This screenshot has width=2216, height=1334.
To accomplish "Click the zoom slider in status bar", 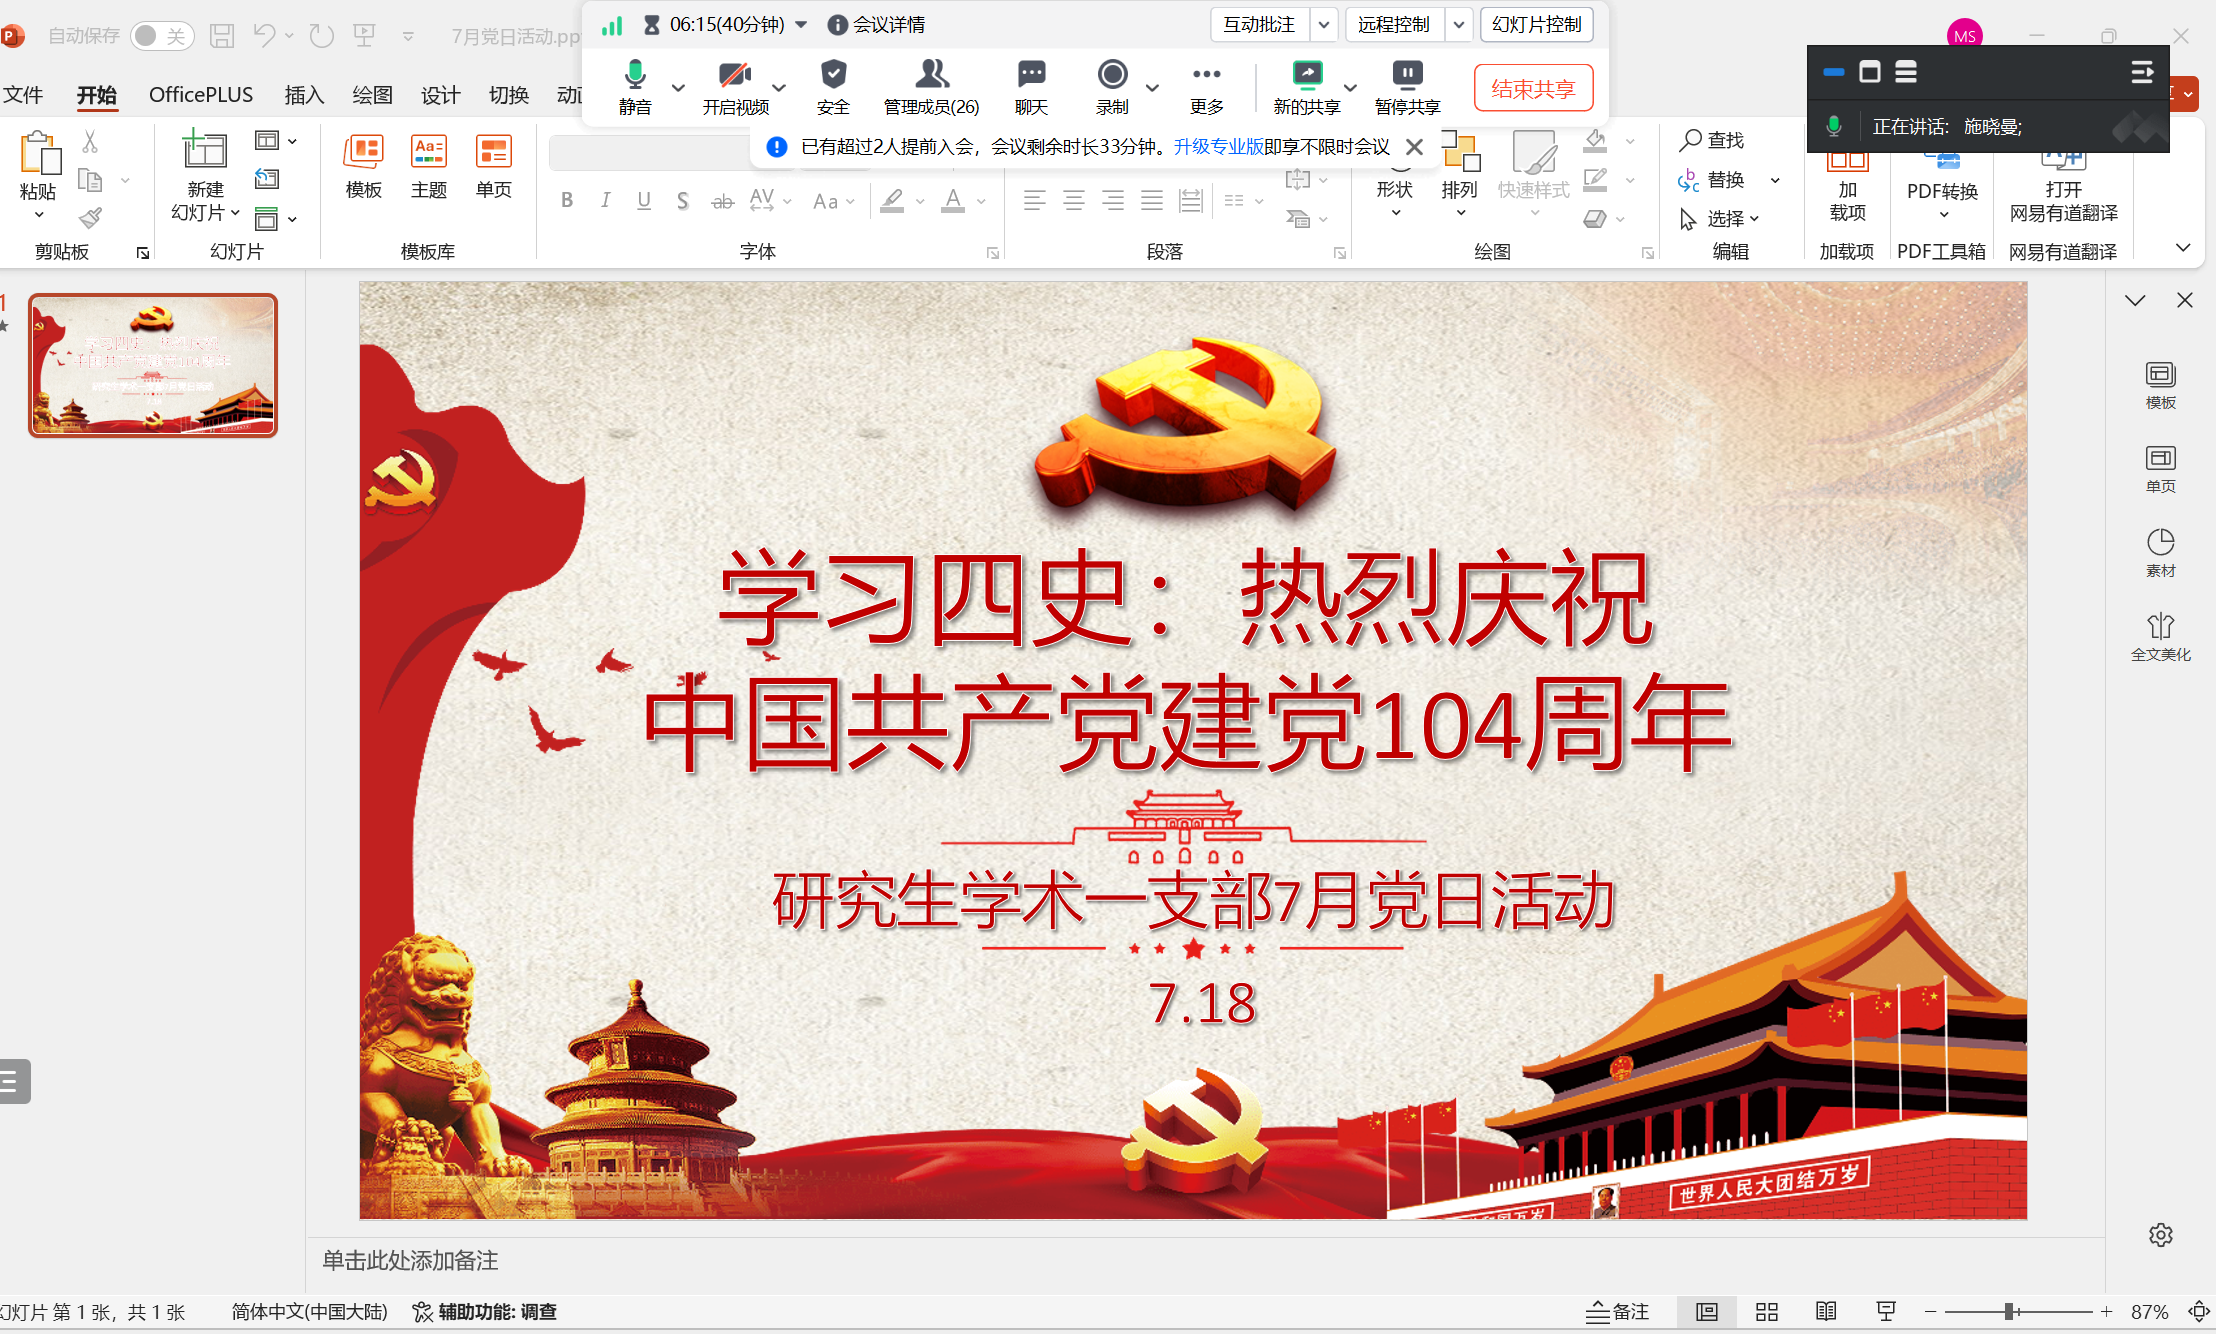I will click(2010, 1311).
